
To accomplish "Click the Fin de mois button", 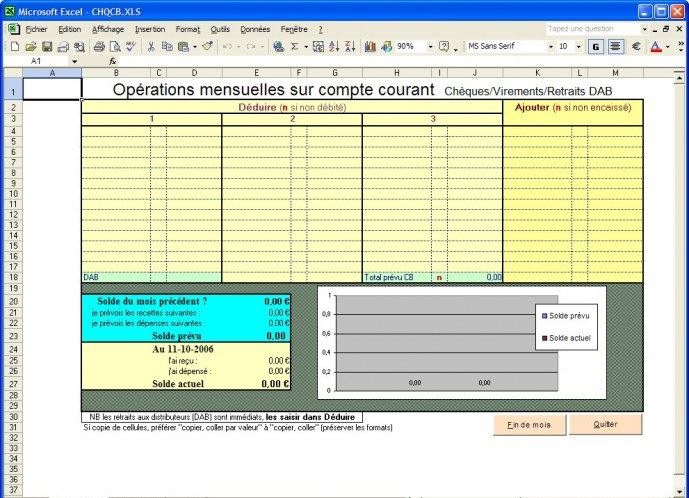I will (x=529, y=425).
